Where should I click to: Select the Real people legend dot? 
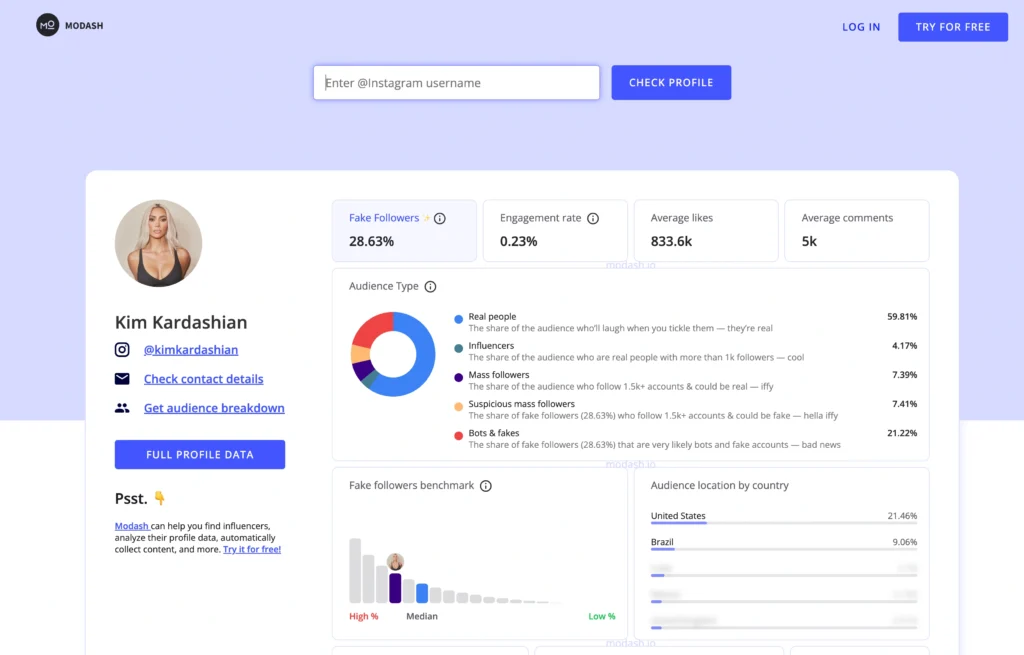coord(458,316)
